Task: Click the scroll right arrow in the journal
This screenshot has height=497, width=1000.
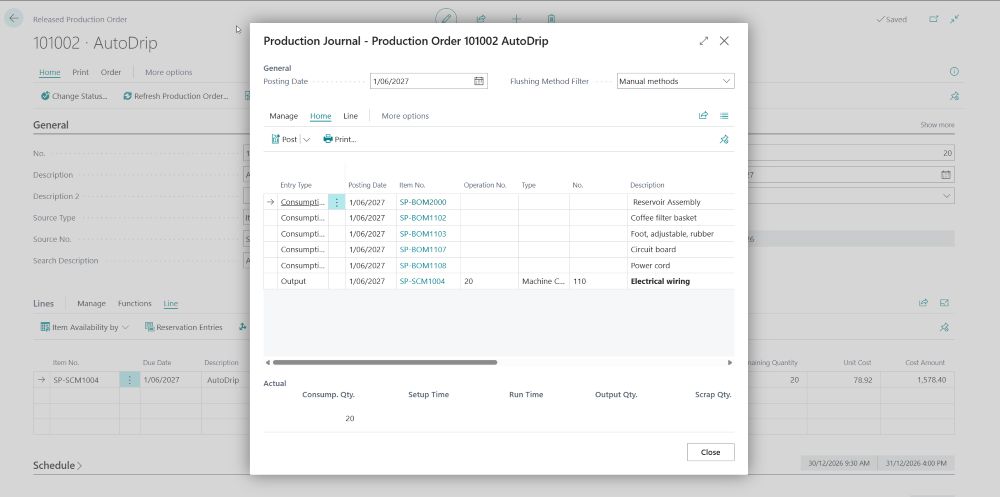Action: 730,362
